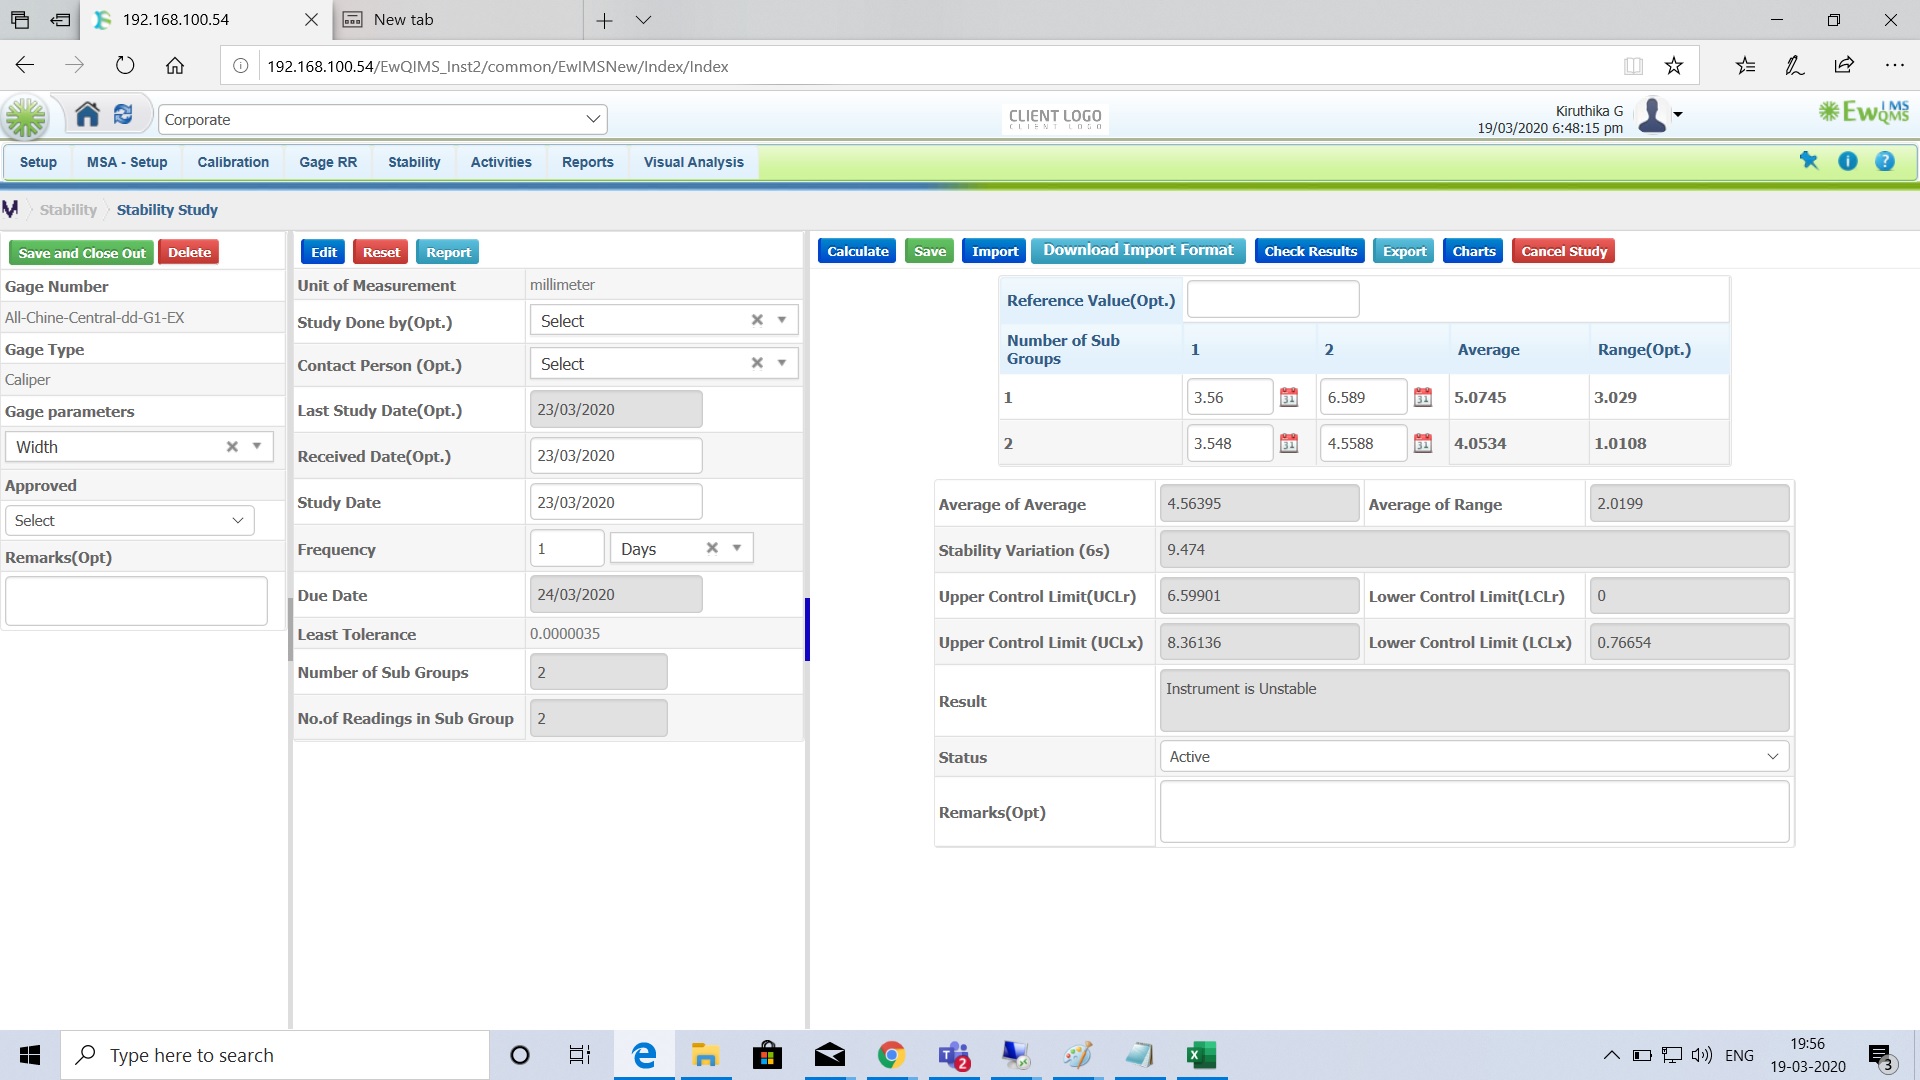
Task: Click the Export button
Action: 1404,251
